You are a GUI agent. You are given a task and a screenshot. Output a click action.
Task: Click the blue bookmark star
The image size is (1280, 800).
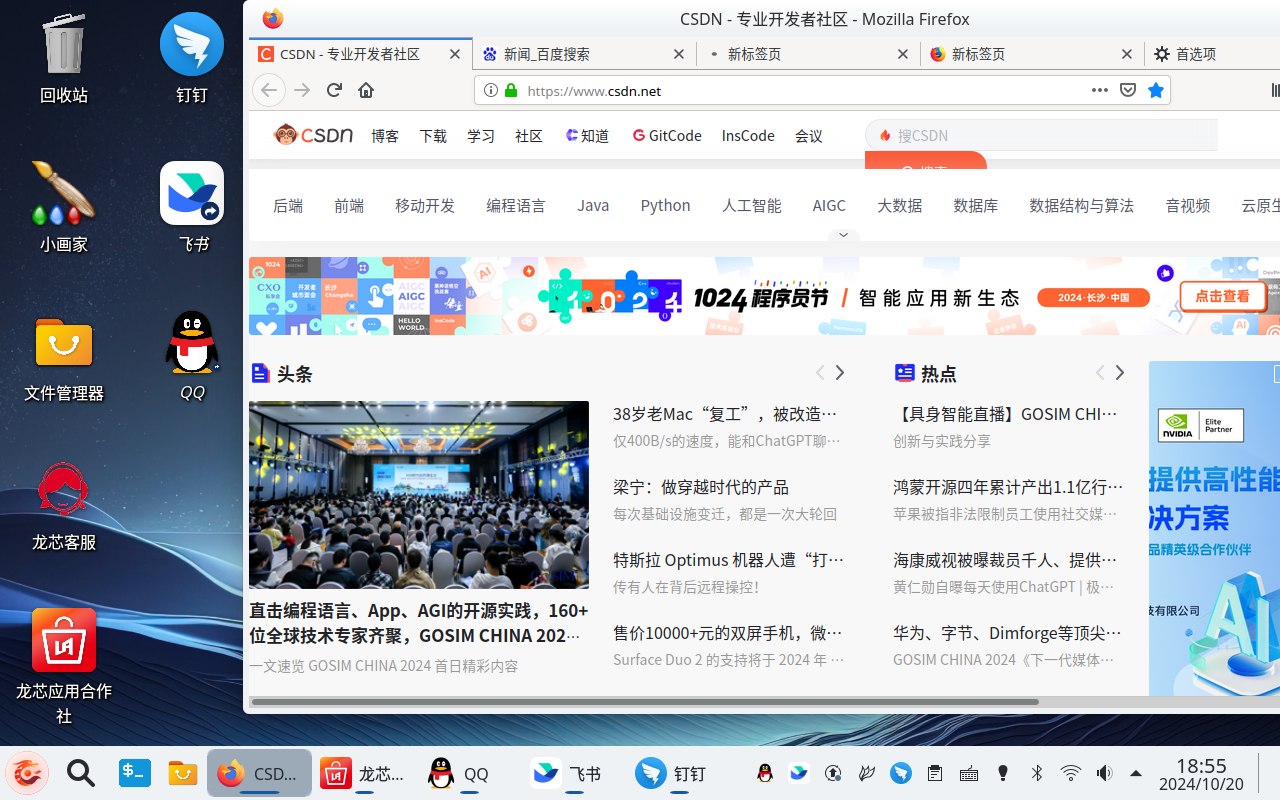[x=1156, y=90]
